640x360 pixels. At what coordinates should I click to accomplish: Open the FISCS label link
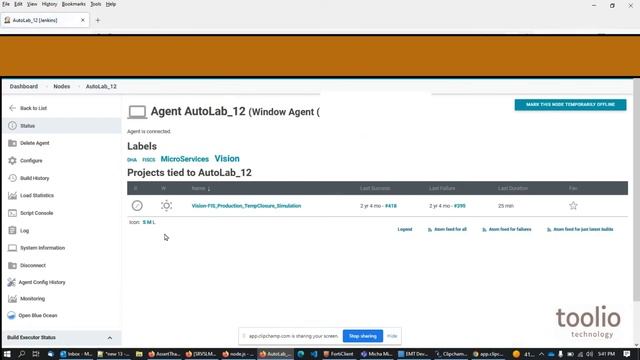(x=149, y=160)
